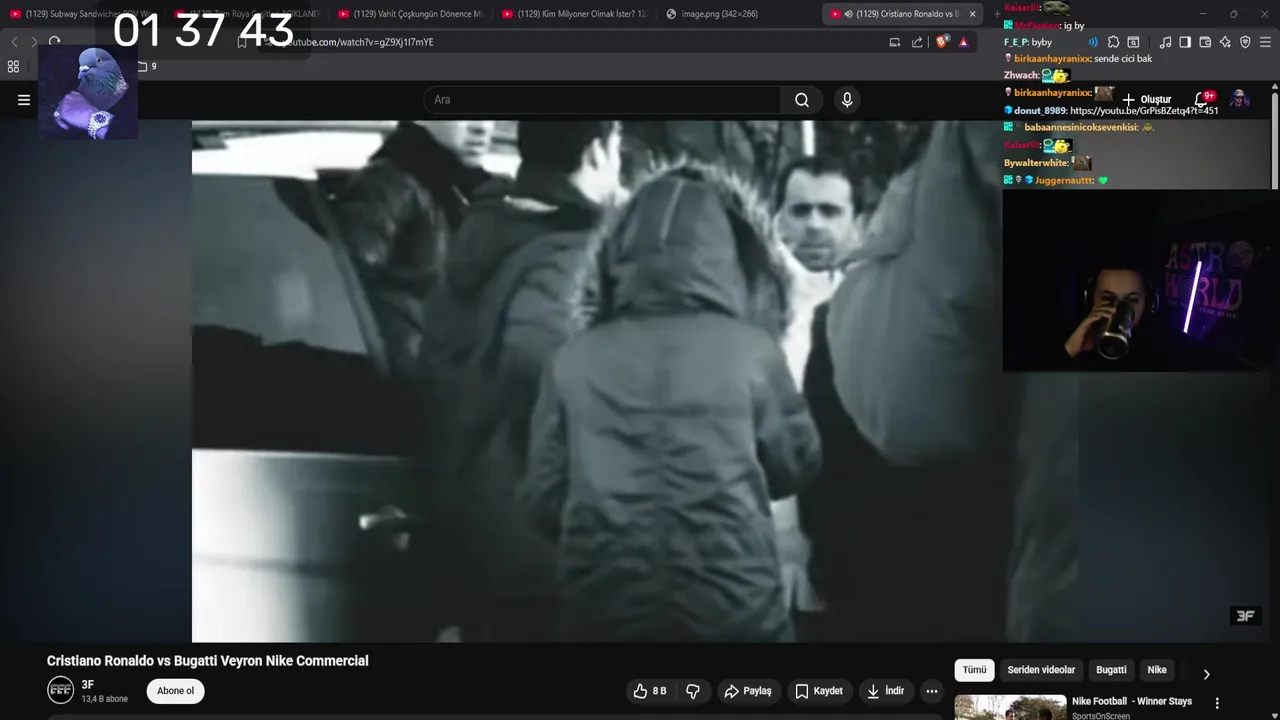
Task: Save the video with Kaydet
Action: click(819, 691)
